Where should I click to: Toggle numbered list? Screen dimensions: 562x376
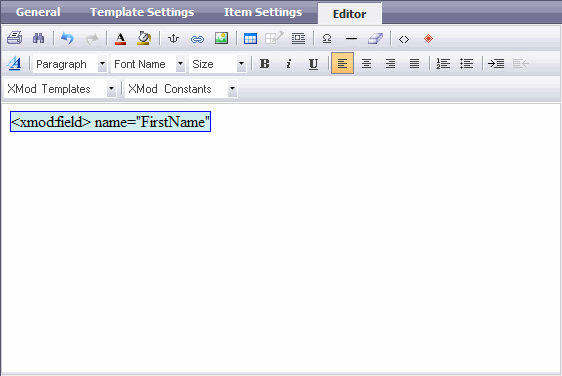[443, 64]
